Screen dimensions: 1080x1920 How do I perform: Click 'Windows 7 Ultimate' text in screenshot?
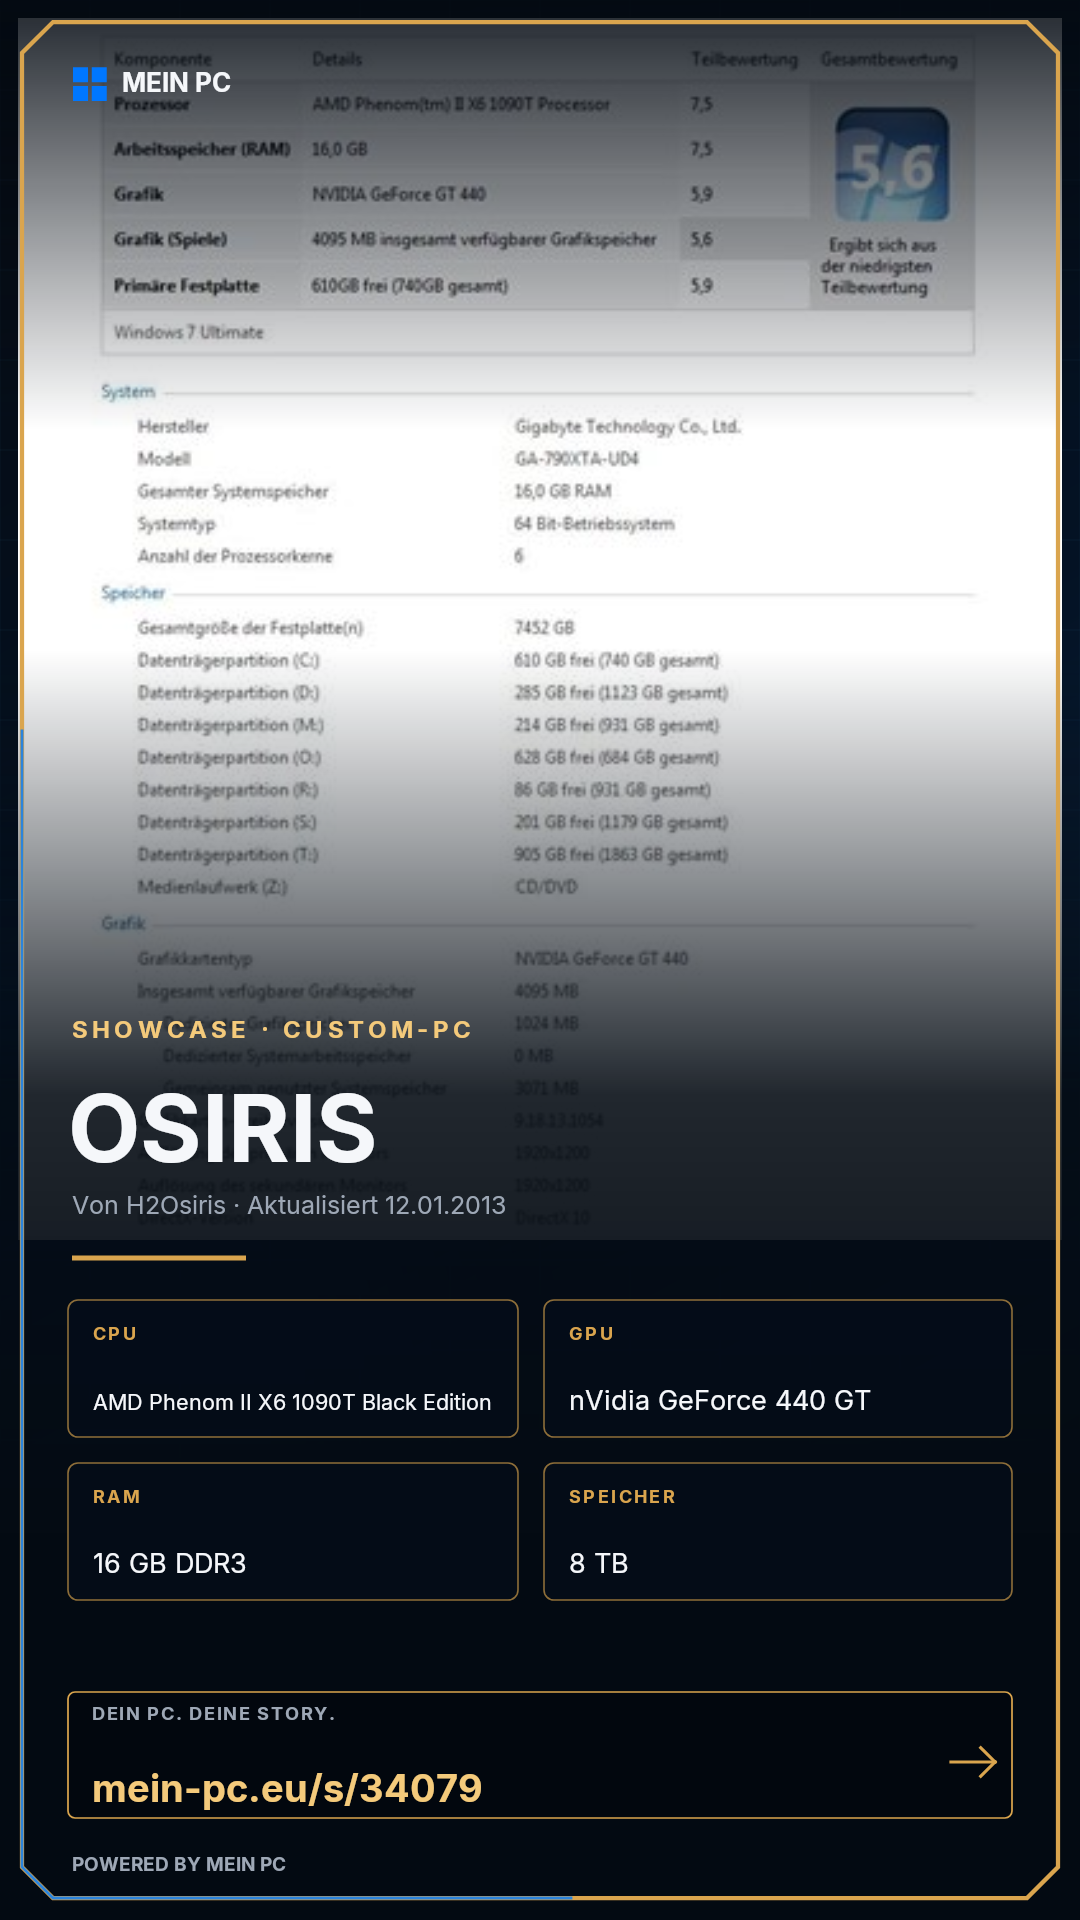click(189, 332)
